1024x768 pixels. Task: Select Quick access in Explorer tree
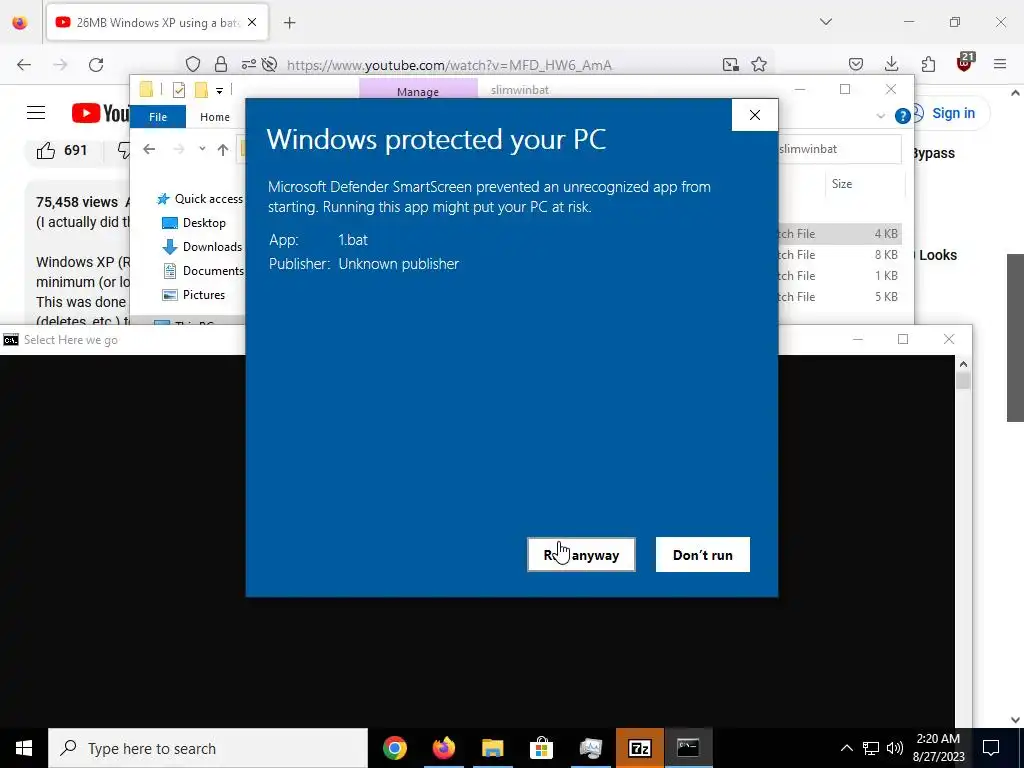point(200,199)
